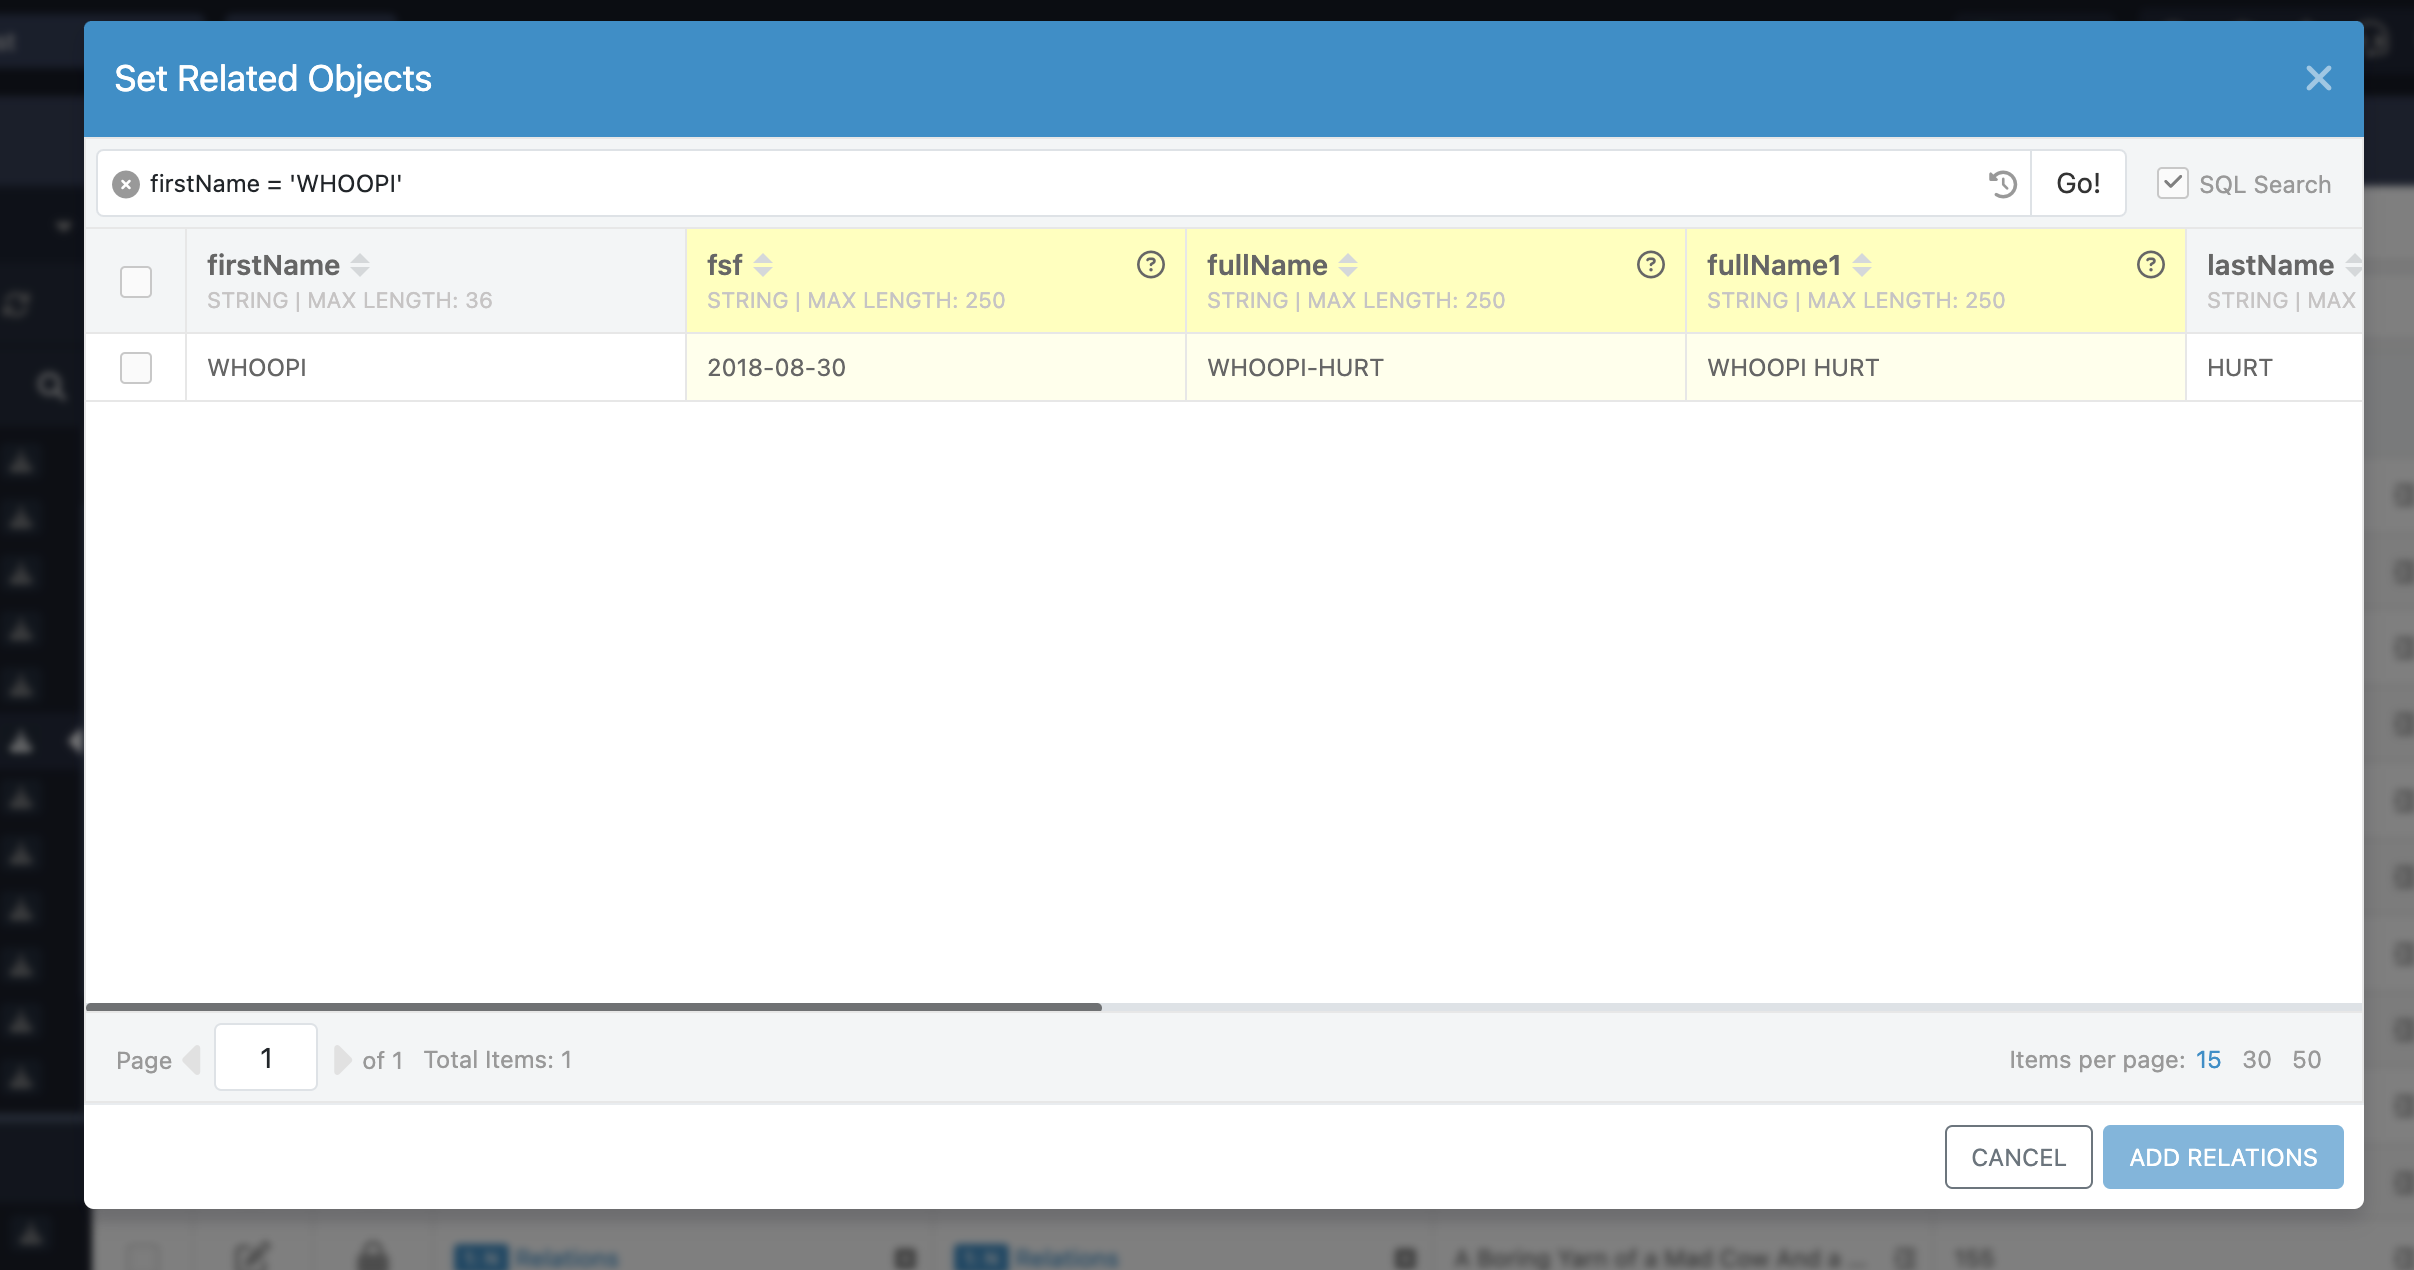Set items per page to 30
This screenshot has height=1270, width=2414.
pos(2256,1060)
